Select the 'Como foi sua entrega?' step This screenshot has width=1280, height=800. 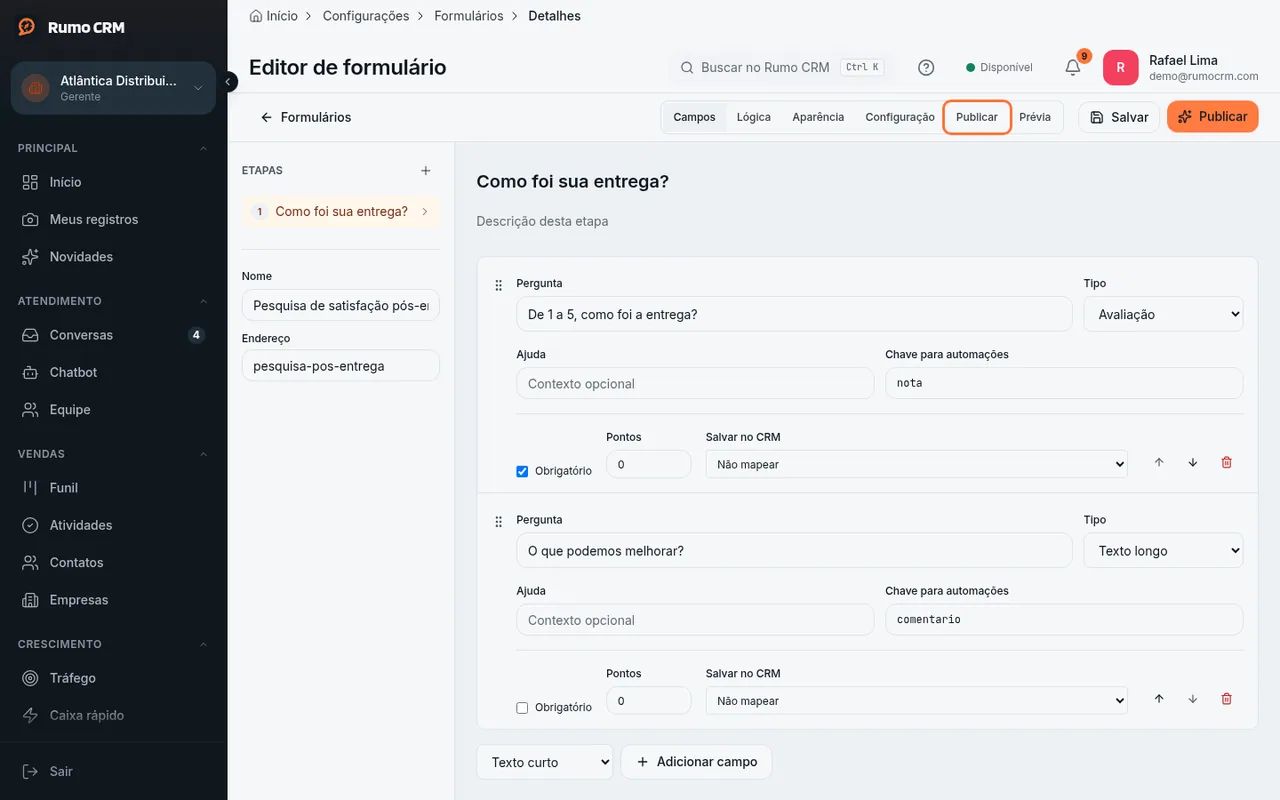pyautogui.click(x=341, y=212)
